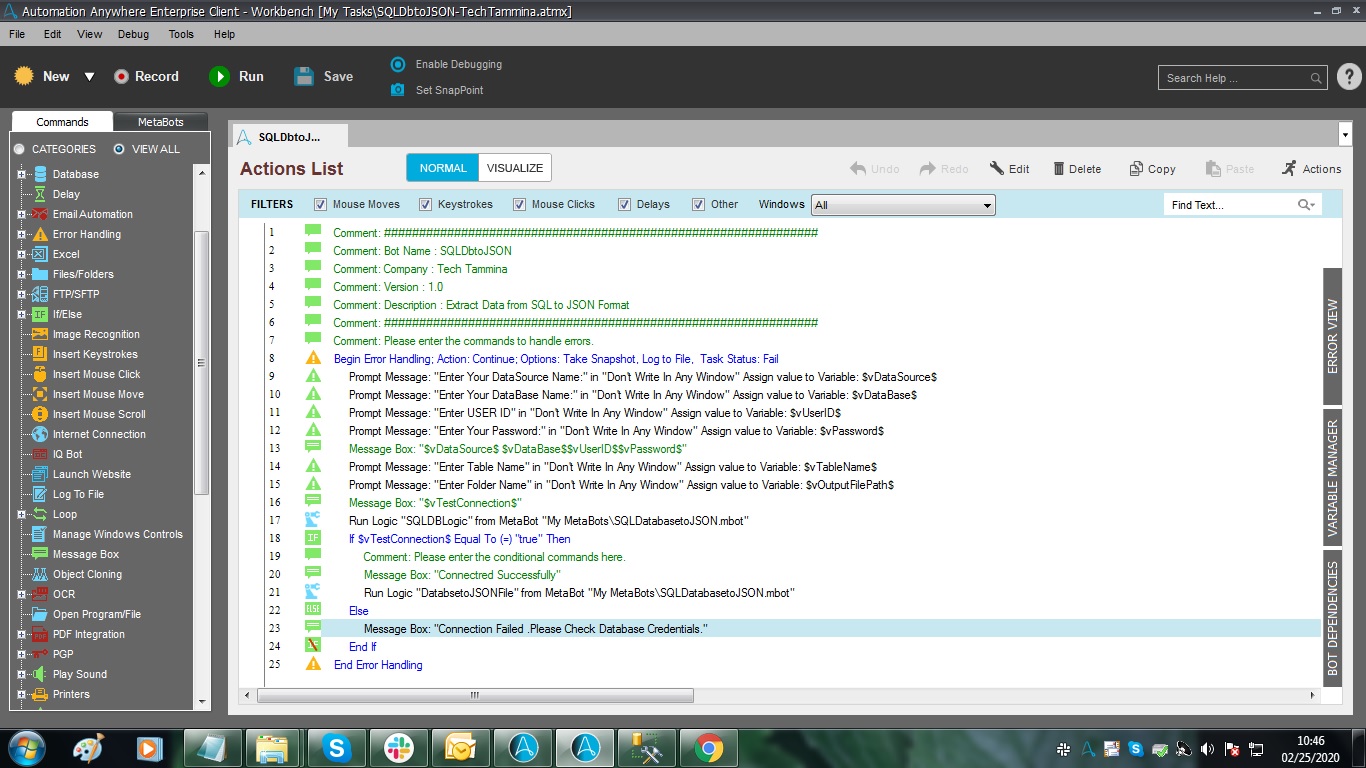
Task: Open the Debug menu
Action: click(133, 34)
